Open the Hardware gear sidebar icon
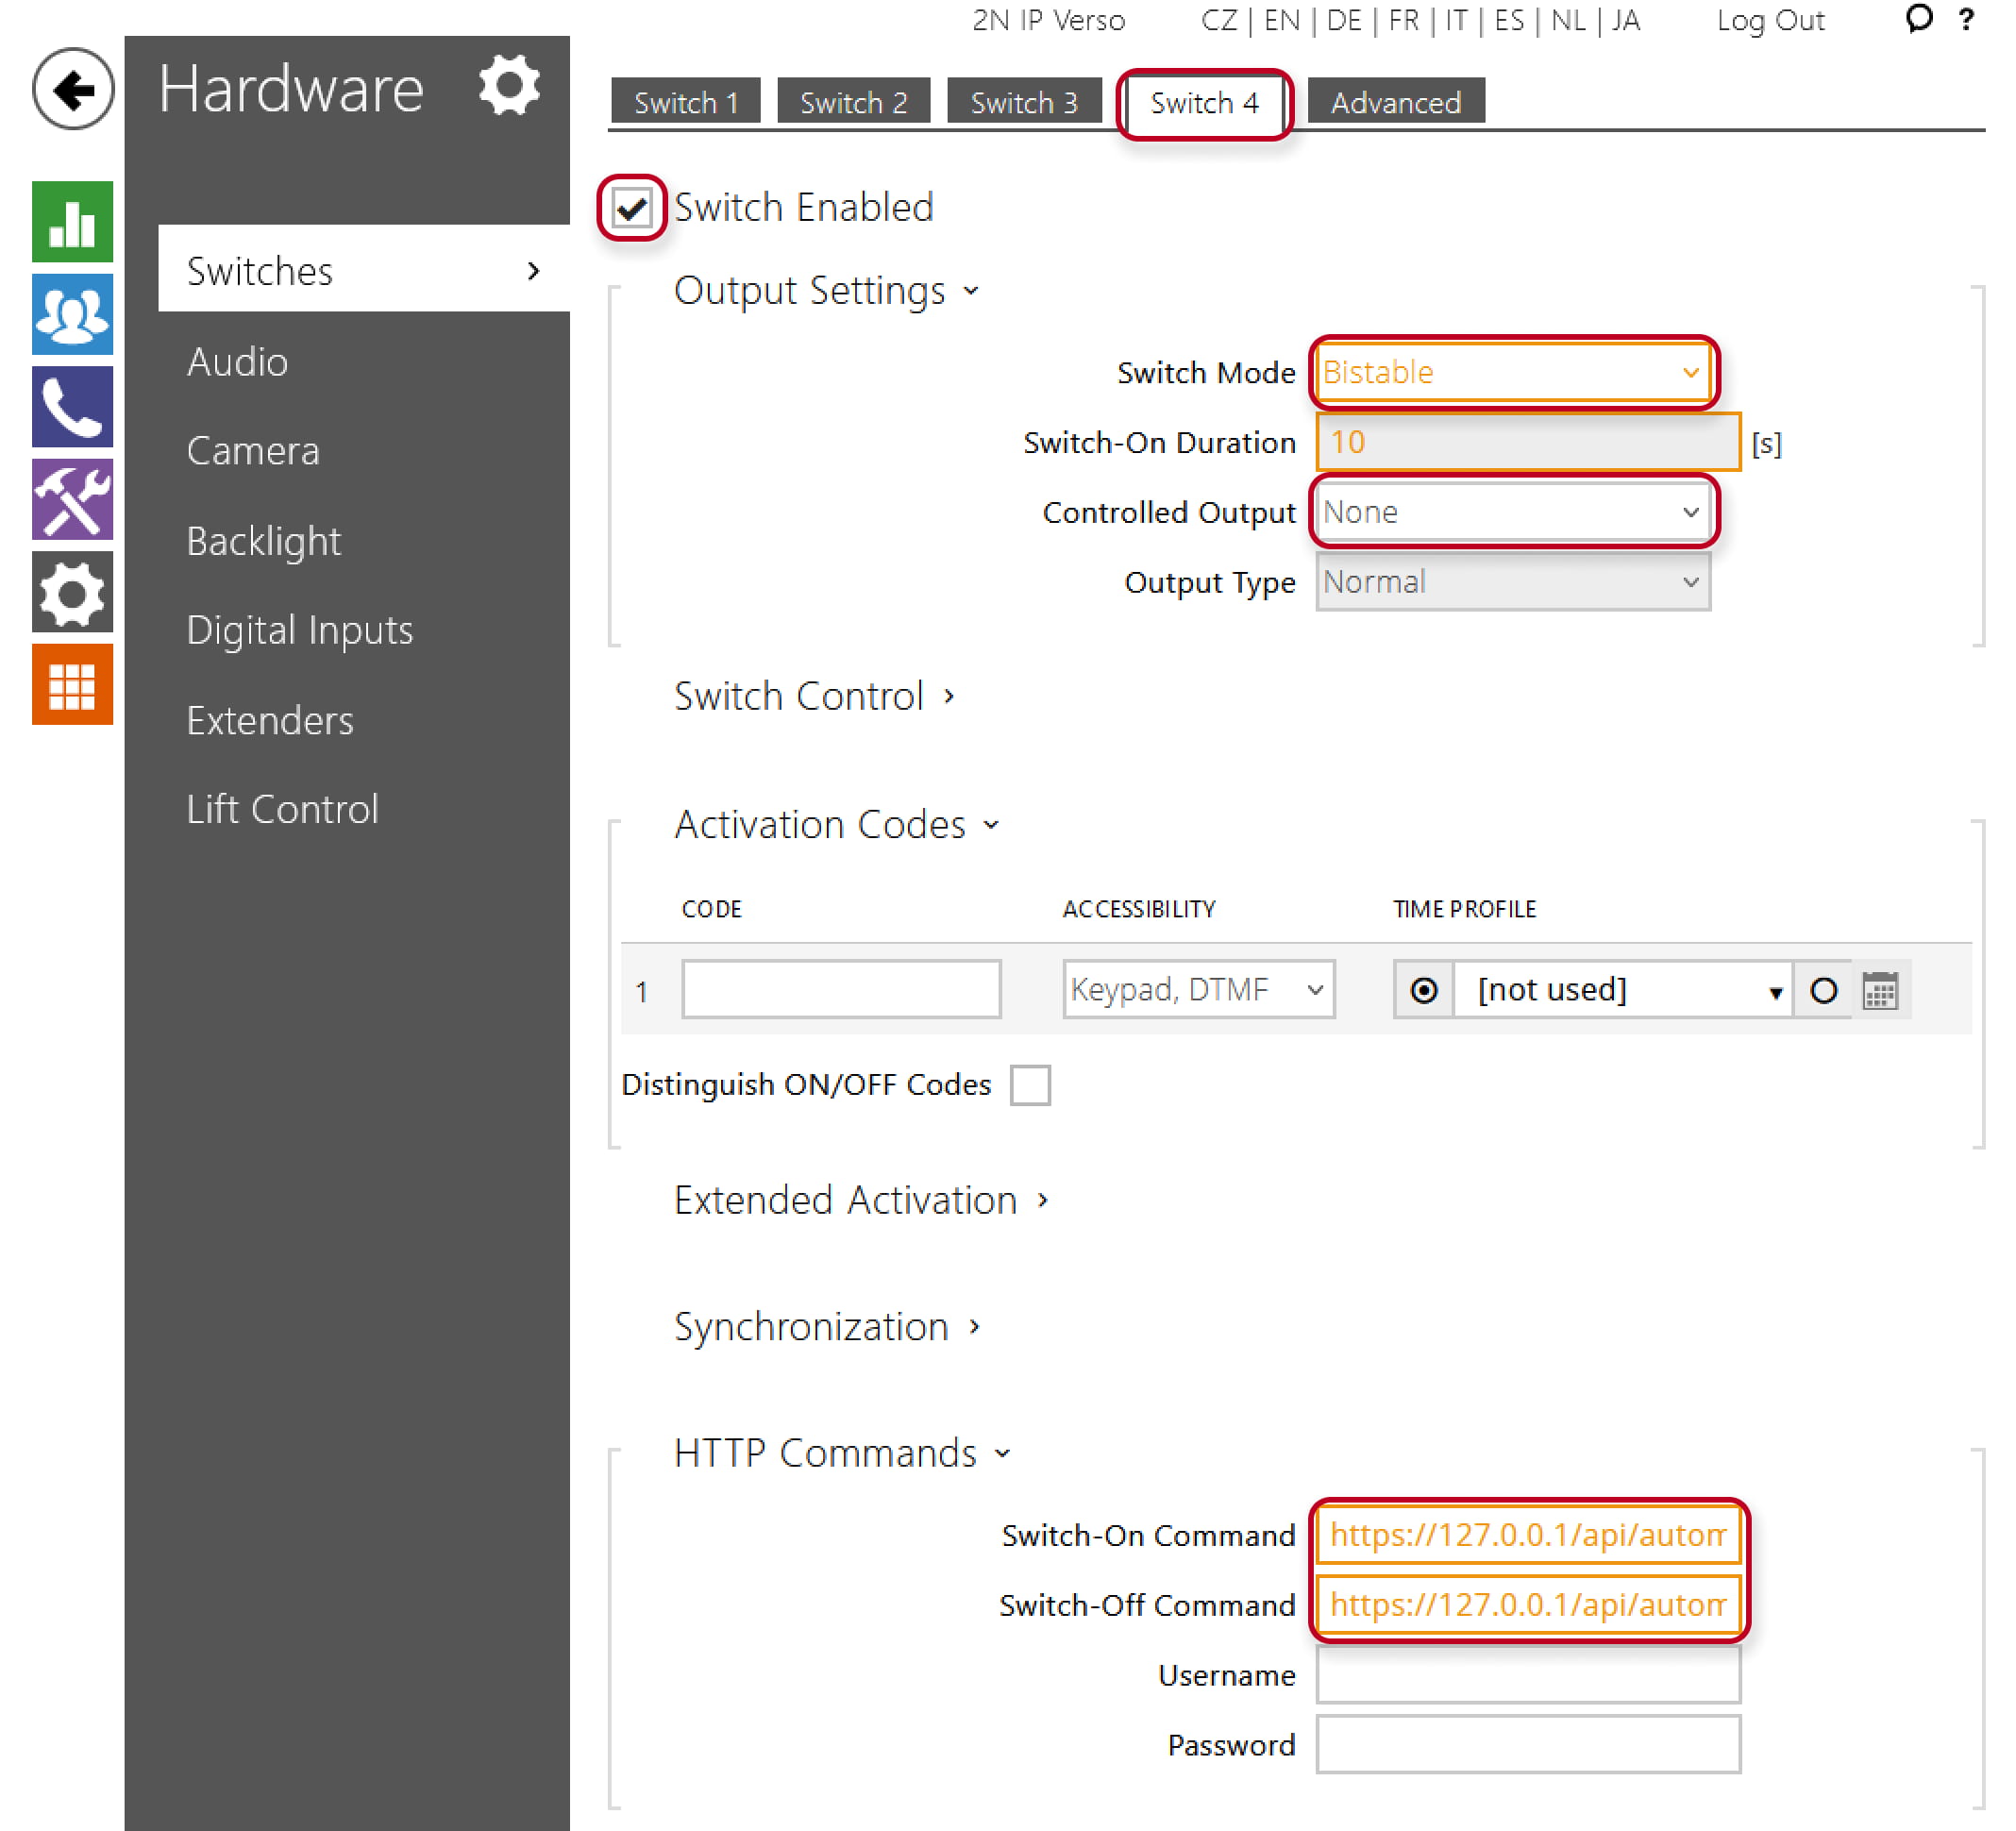This screenshot has width=2016, height=1831. [x=72, y=592]
